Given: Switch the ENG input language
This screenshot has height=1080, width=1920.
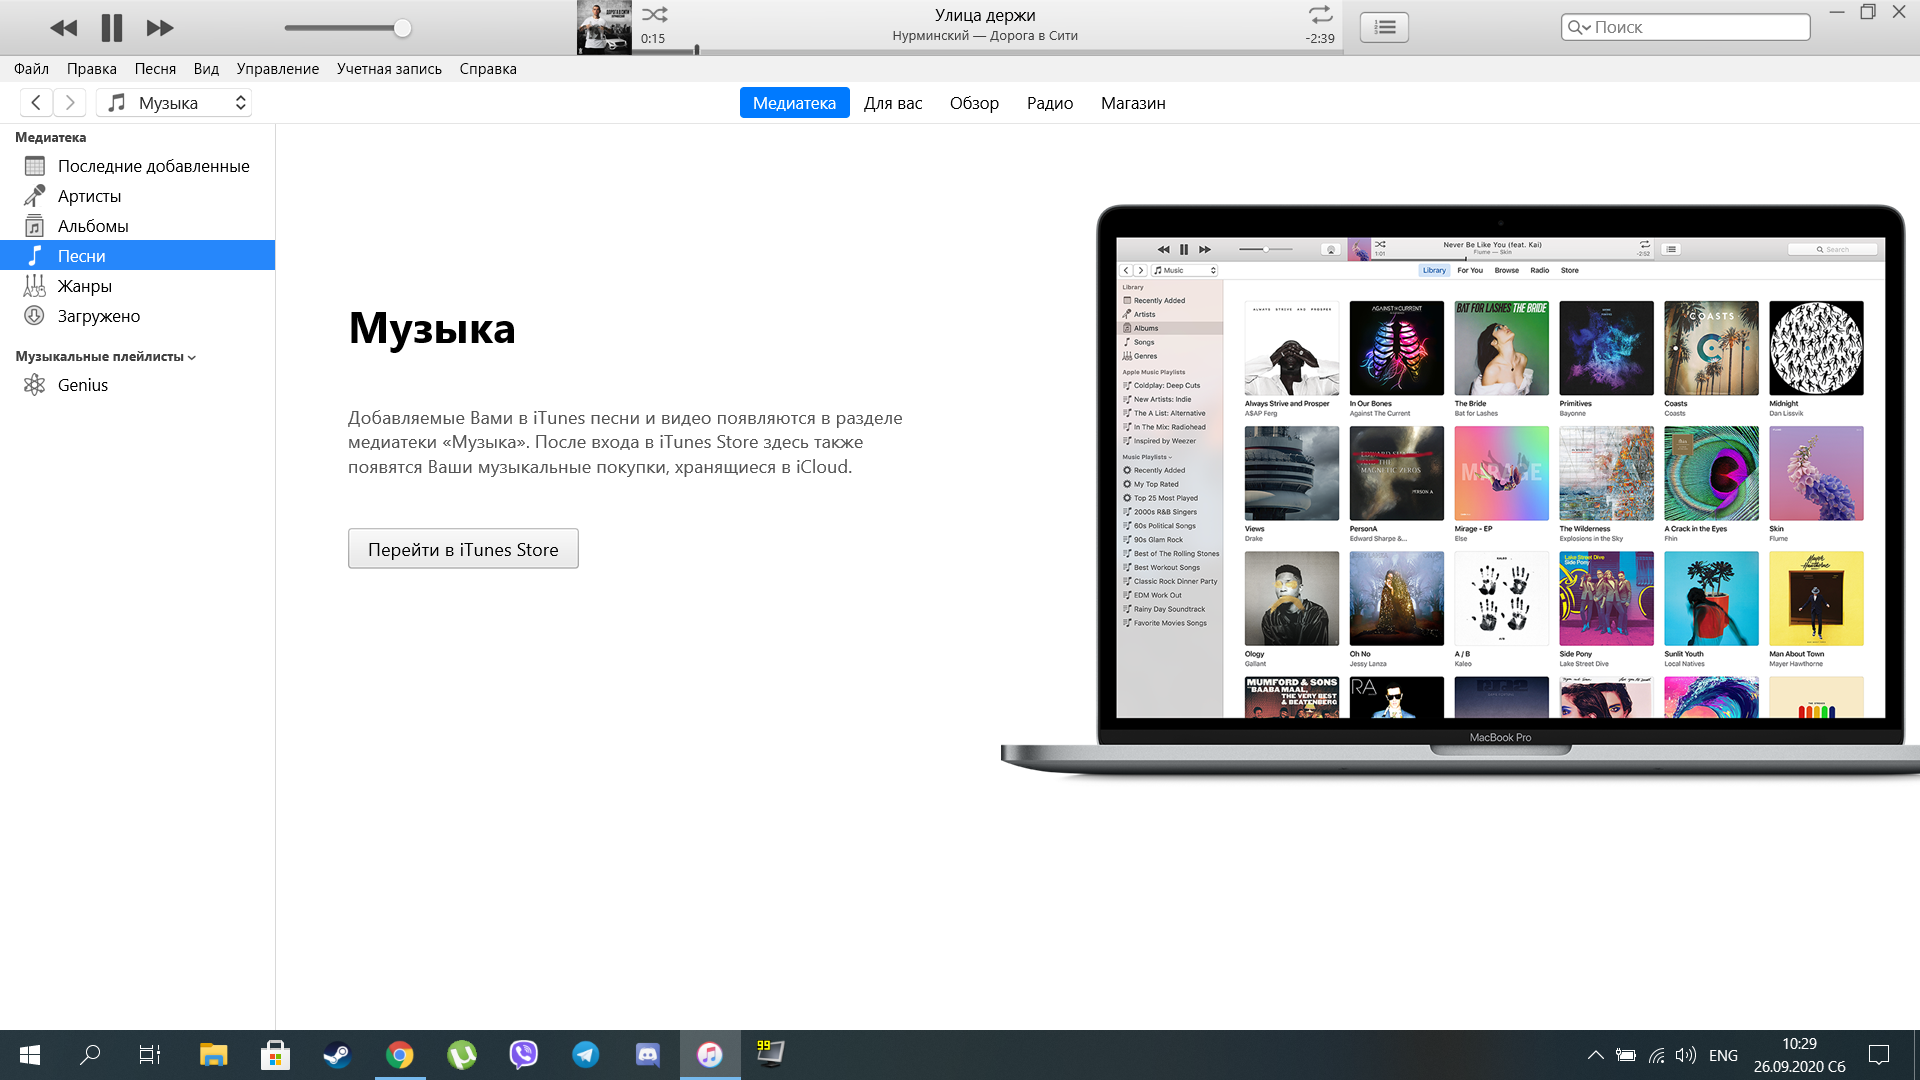Looking at the screenshot, I should [x=1723, y=1055].
